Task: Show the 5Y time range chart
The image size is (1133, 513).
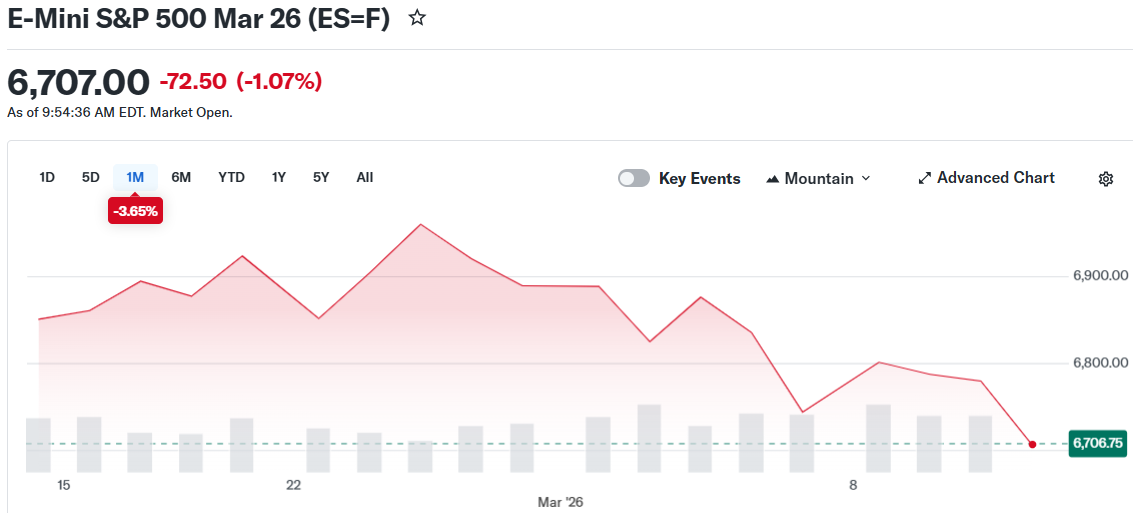Action: coord(321,177)
